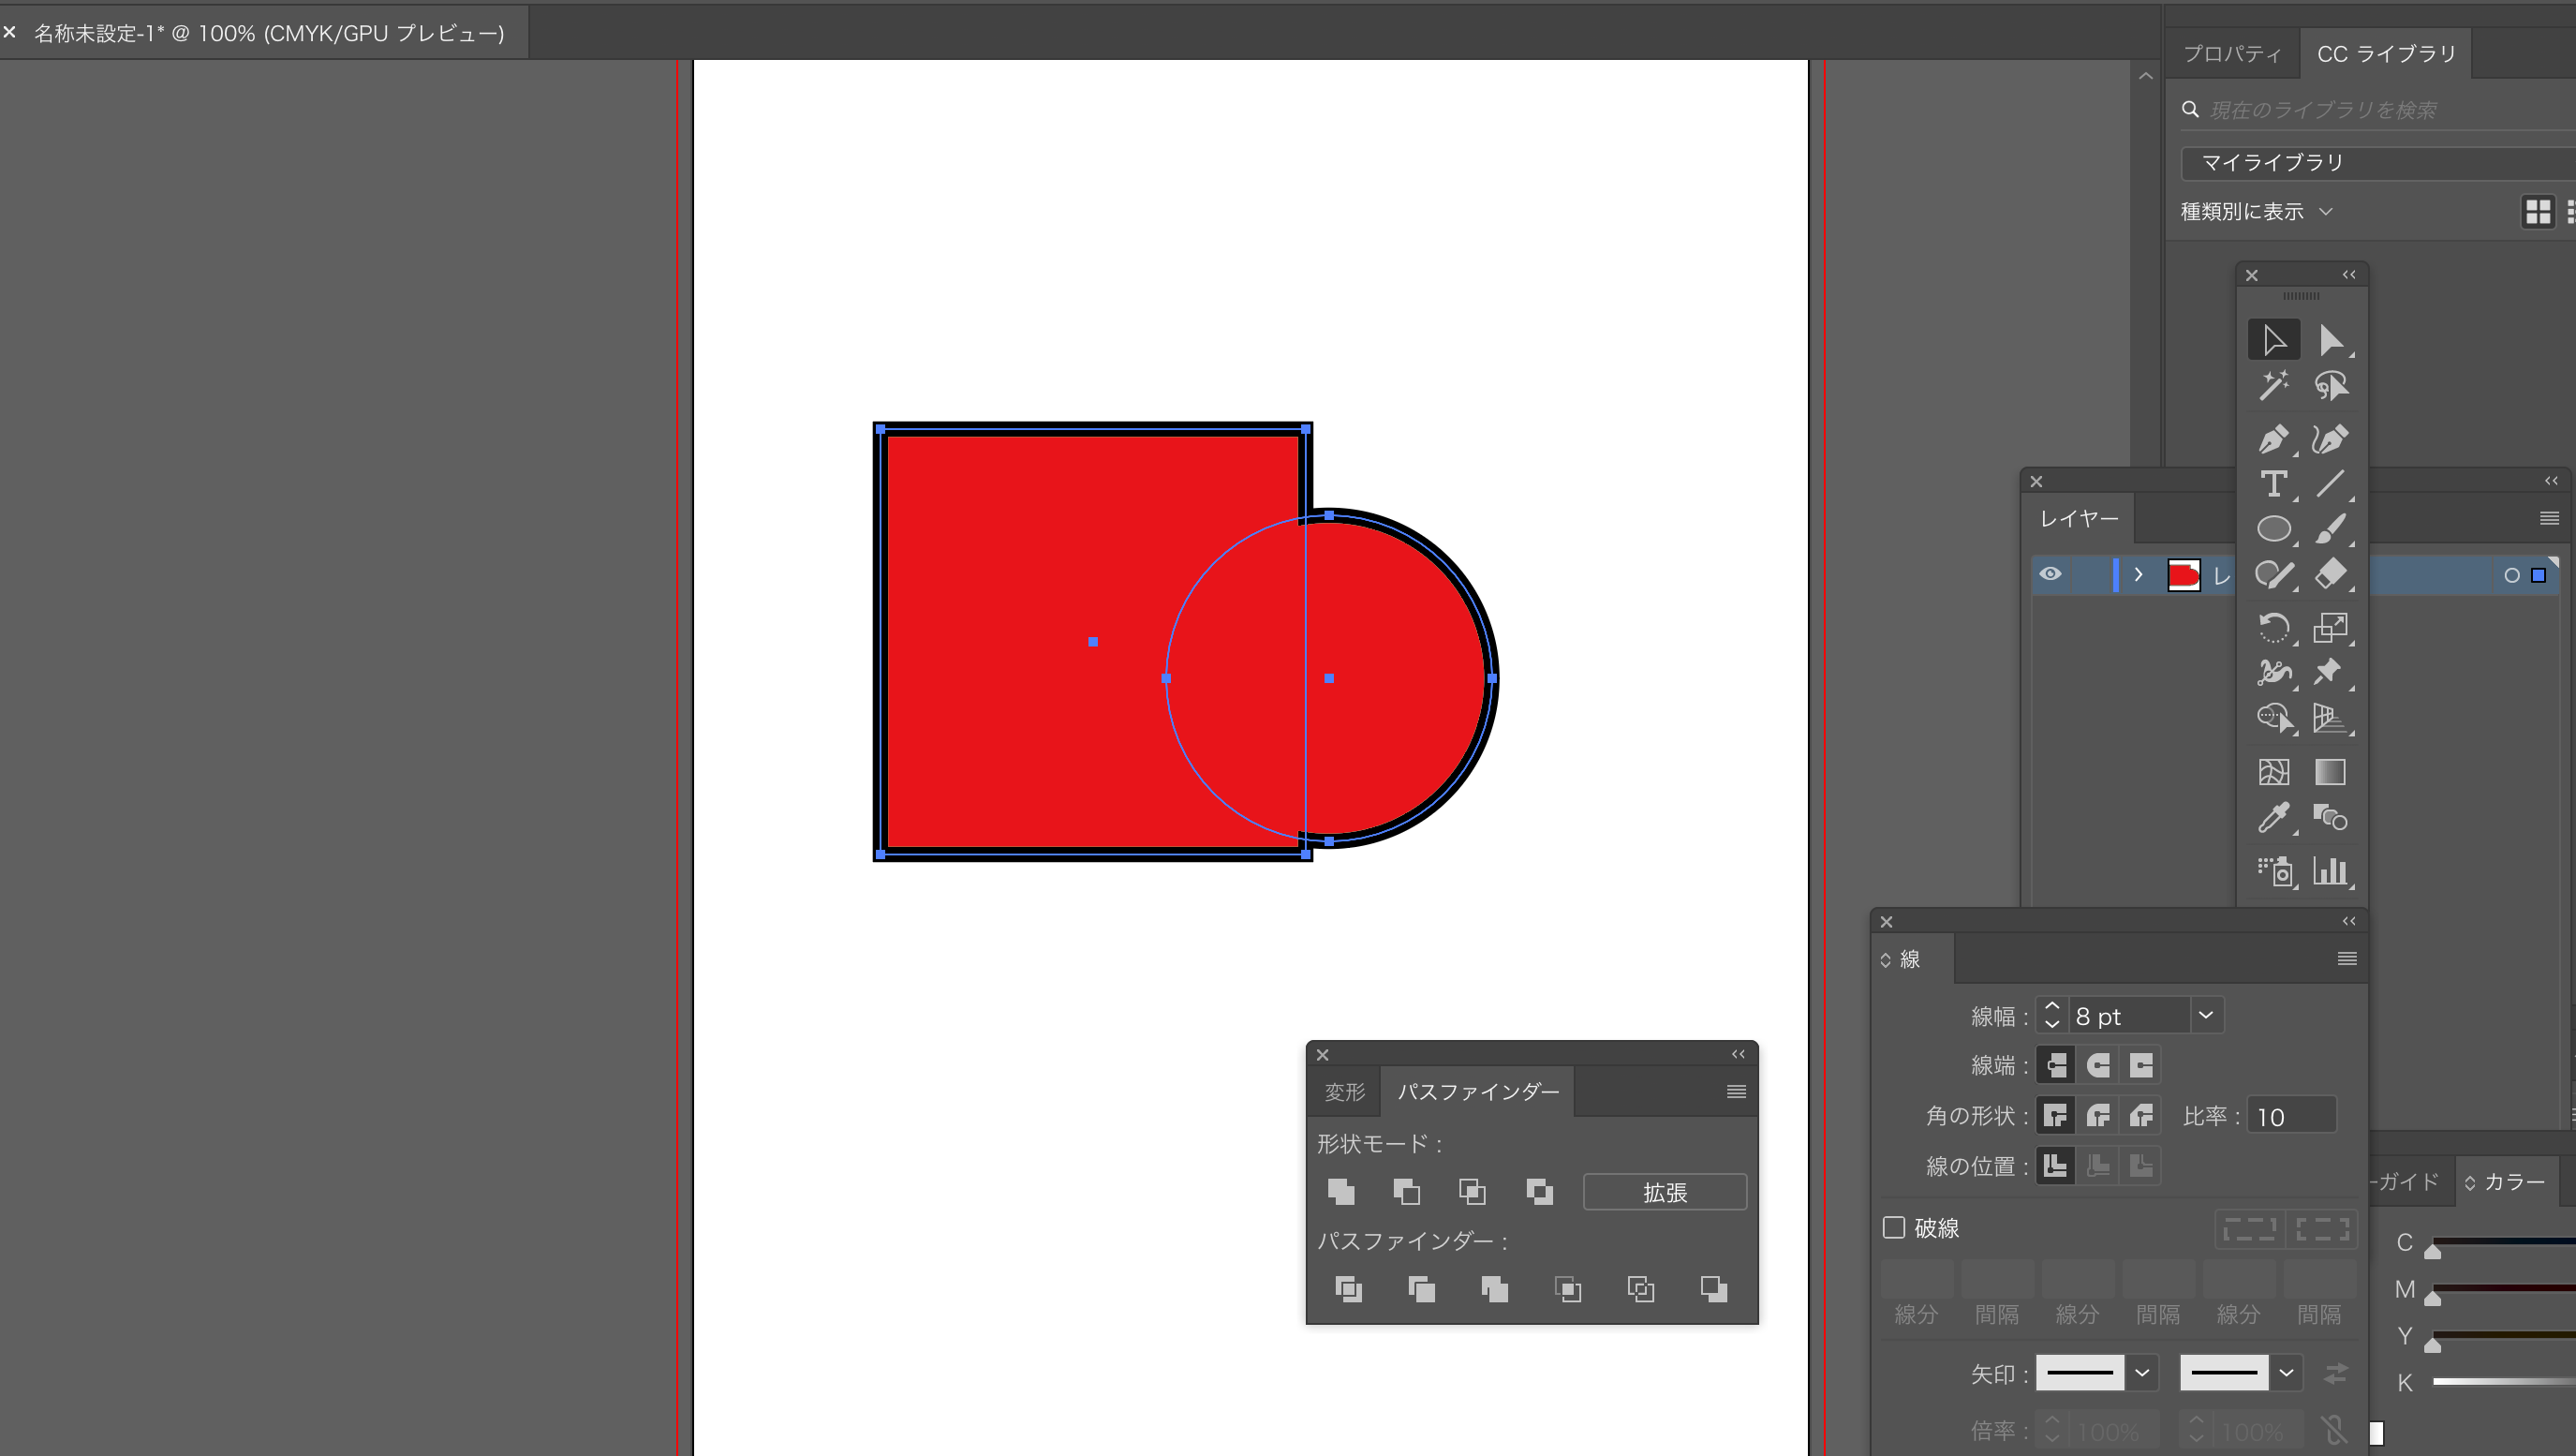The width and height of the screenshot is (2576, 1456).
Task: Switch to the 変形 tab
Action: click(1344, 1092)
